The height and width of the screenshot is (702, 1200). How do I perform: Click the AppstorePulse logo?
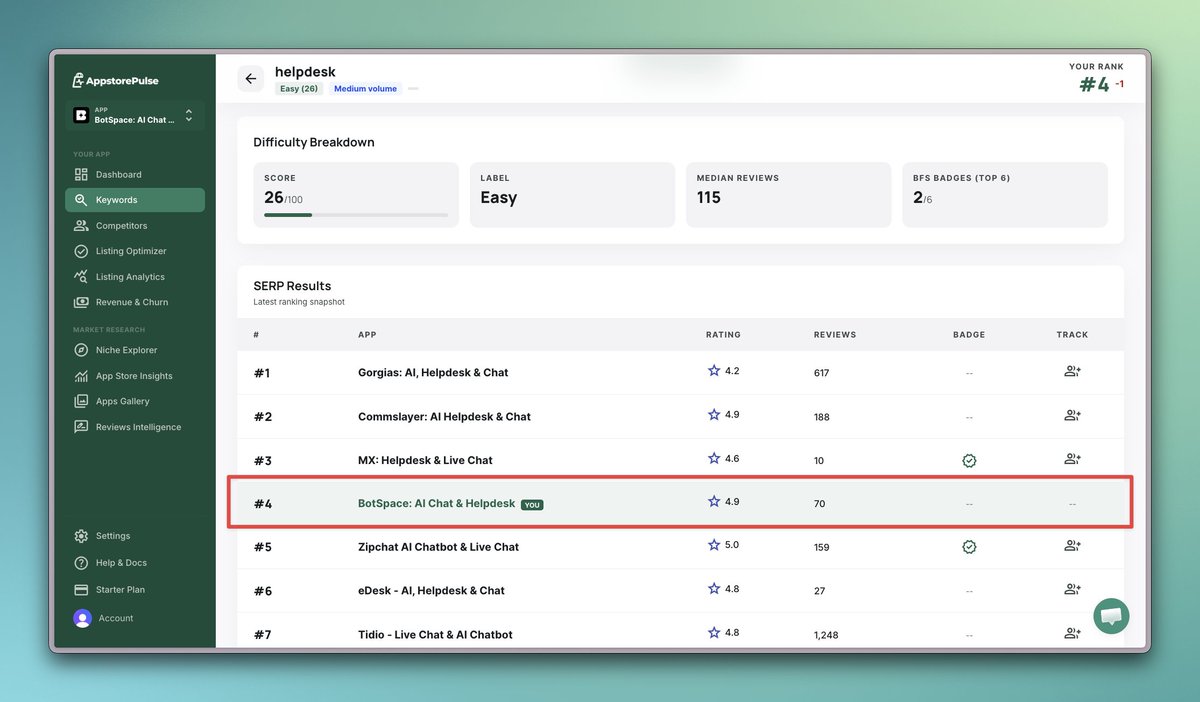(115, 80)
